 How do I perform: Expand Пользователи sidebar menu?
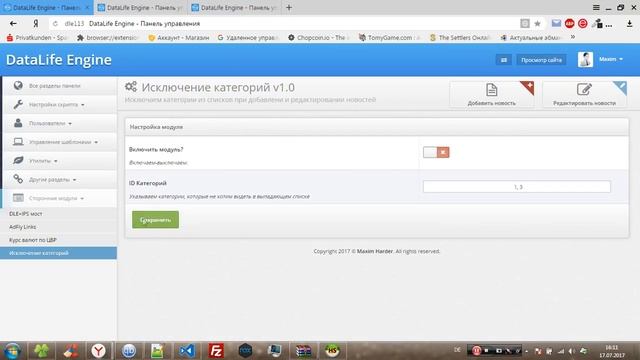pyautogui.click(x=50, y=123)
